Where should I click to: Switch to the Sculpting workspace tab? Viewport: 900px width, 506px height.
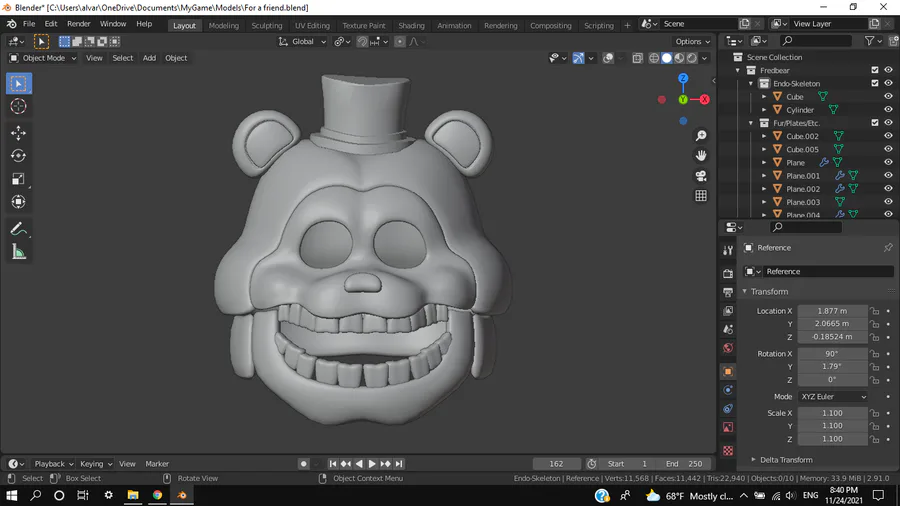point(267,25)
